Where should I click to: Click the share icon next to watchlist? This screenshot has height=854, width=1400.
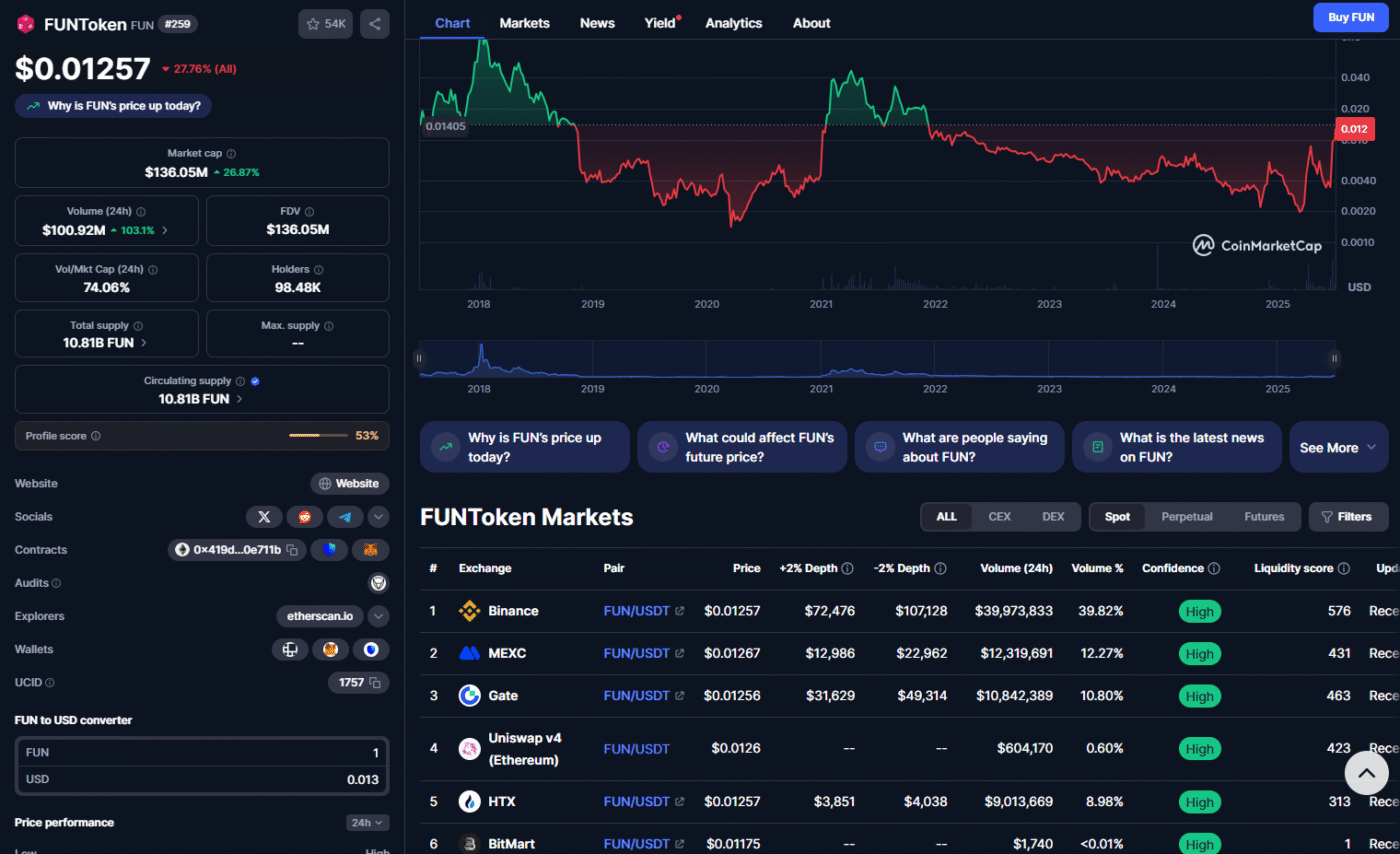[375, 24]
